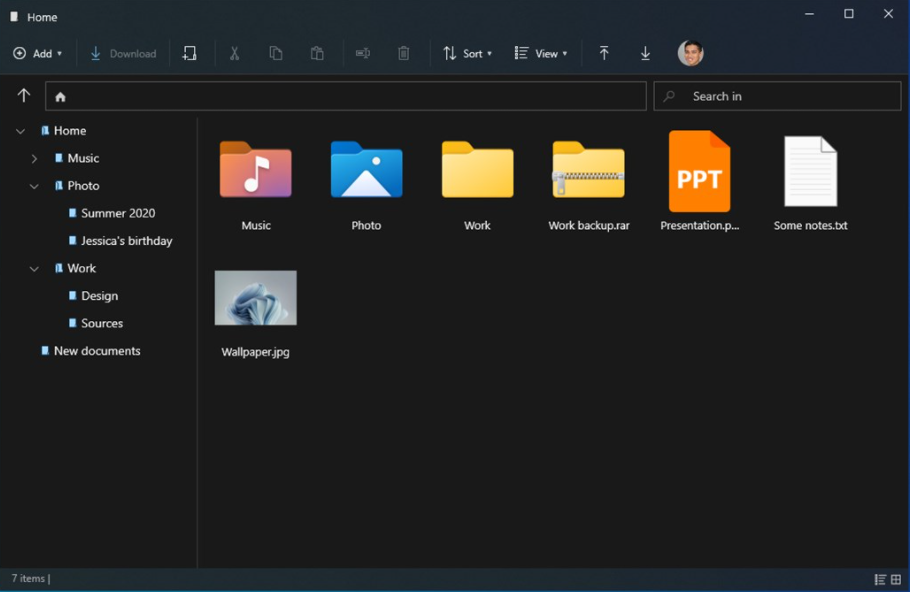Open the user profile avatar
The height and width of the screenshot is (592, 910).
click(x=691, y=53)
